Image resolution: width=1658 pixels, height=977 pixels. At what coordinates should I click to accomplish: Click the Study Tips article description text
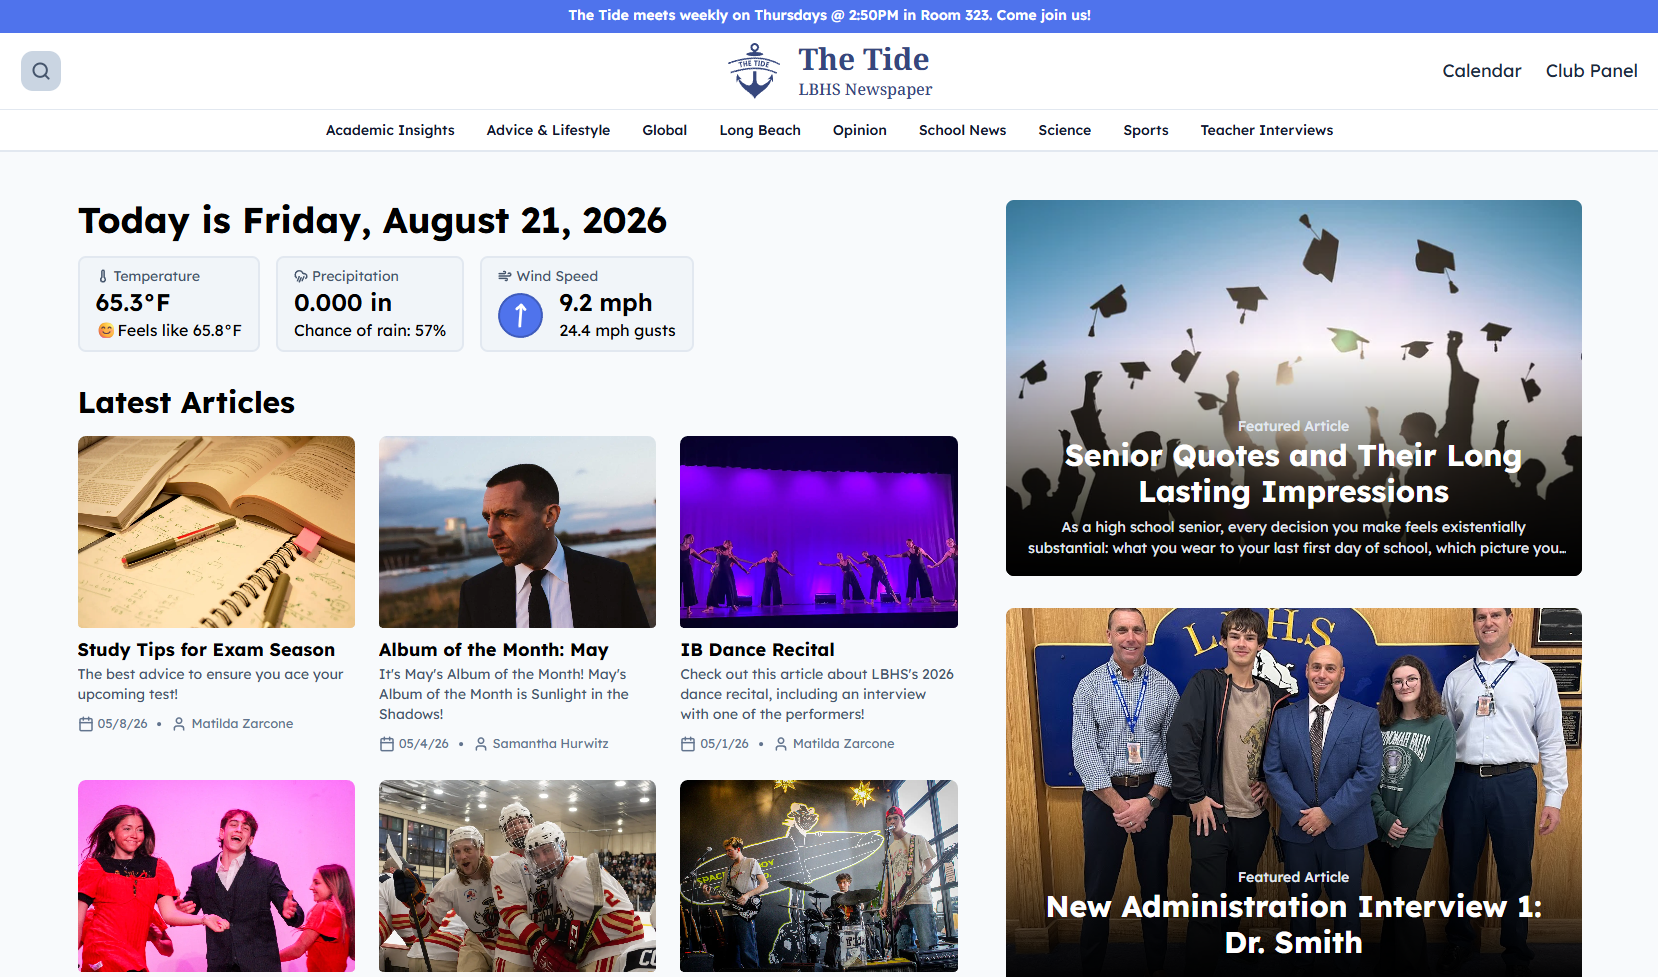[211, 685]
